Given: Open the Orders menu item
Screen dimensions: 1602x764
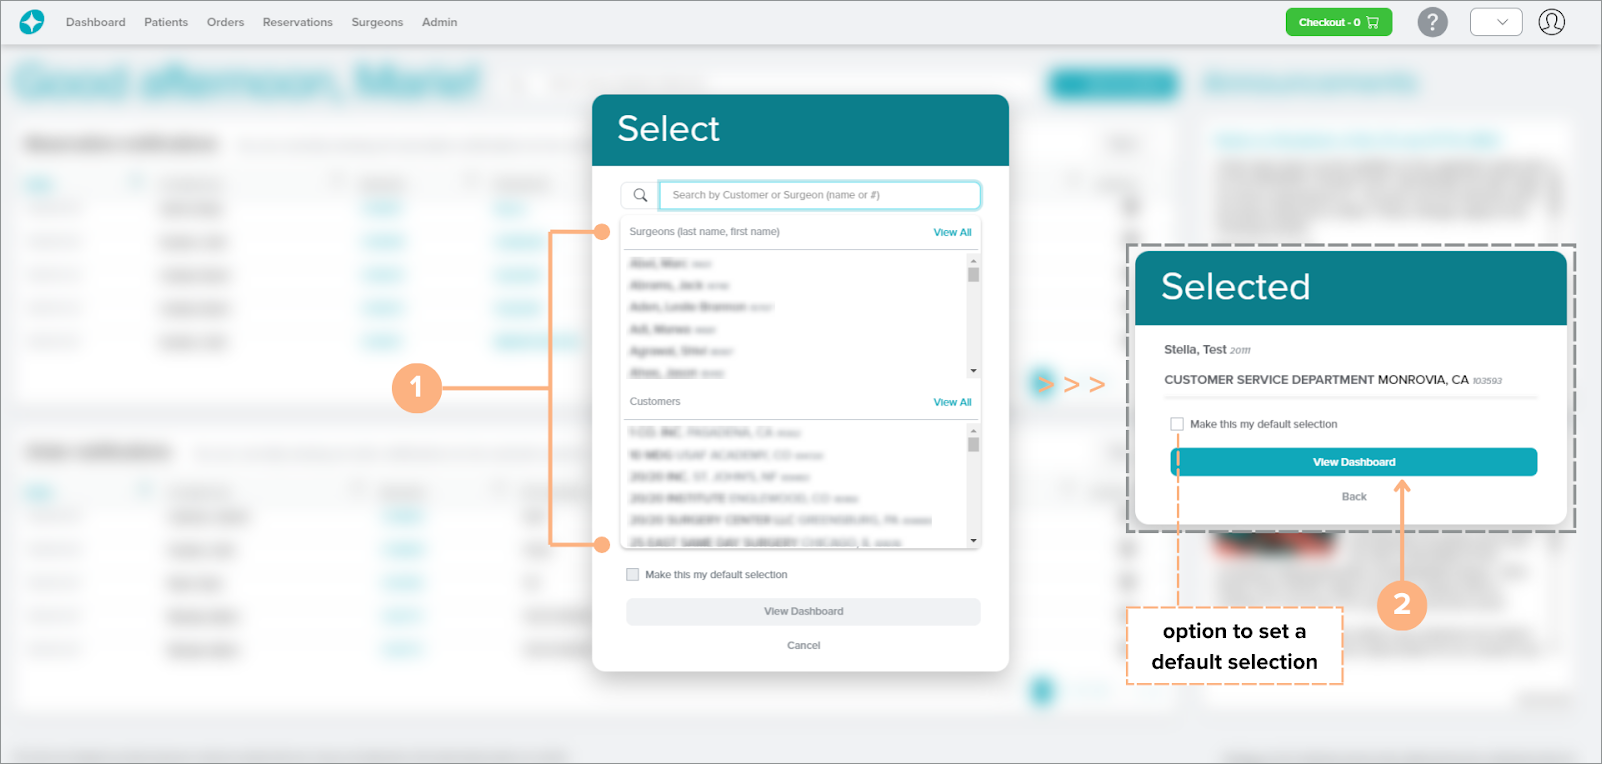Looking at the screenshot, I should (225, 22).
